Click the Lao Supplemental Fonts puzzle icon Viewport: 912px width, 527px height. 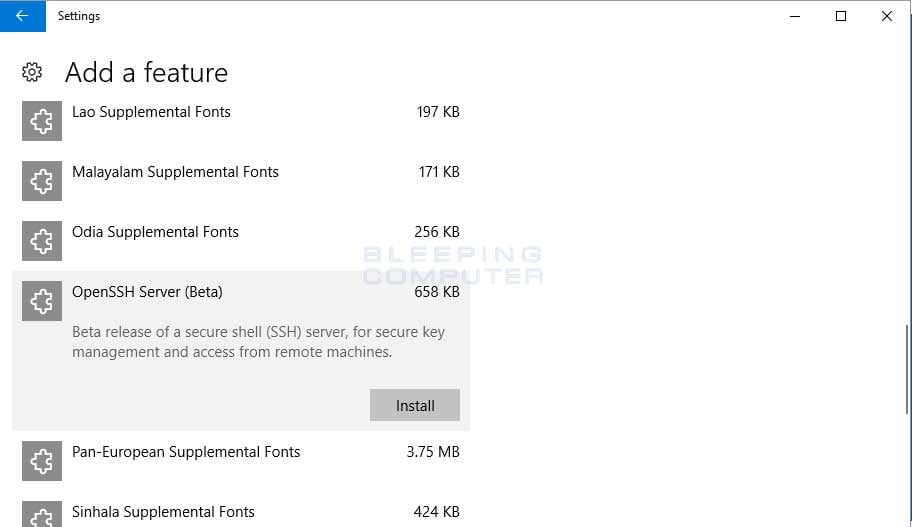click(x=42, y=121)
